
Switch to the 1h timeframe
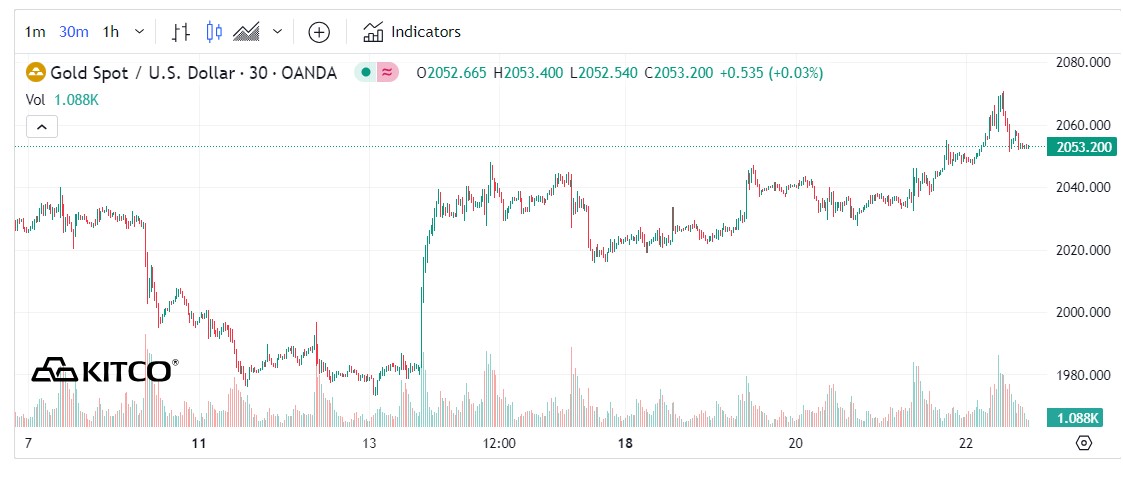click(111, 32)
